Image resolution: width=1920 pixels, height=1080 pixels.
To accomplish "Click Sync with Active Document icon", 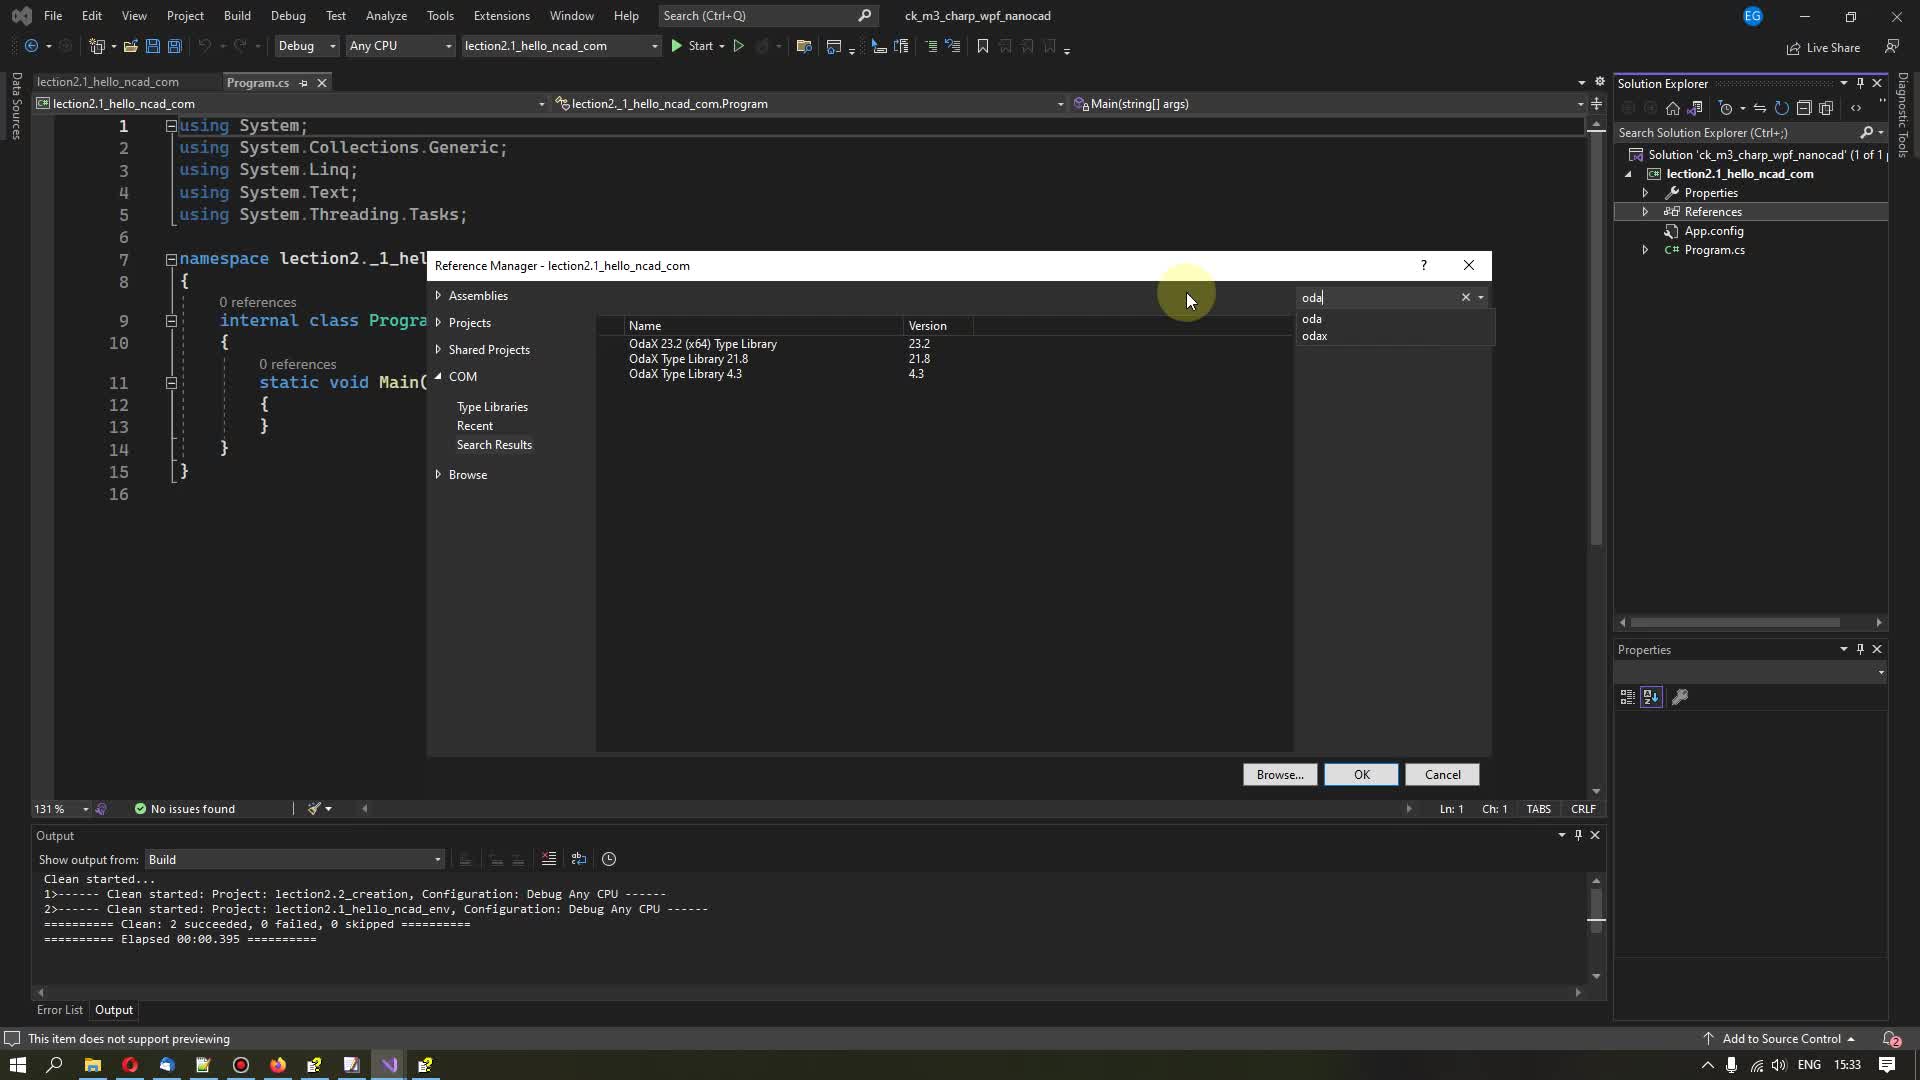I will 1760,108.
